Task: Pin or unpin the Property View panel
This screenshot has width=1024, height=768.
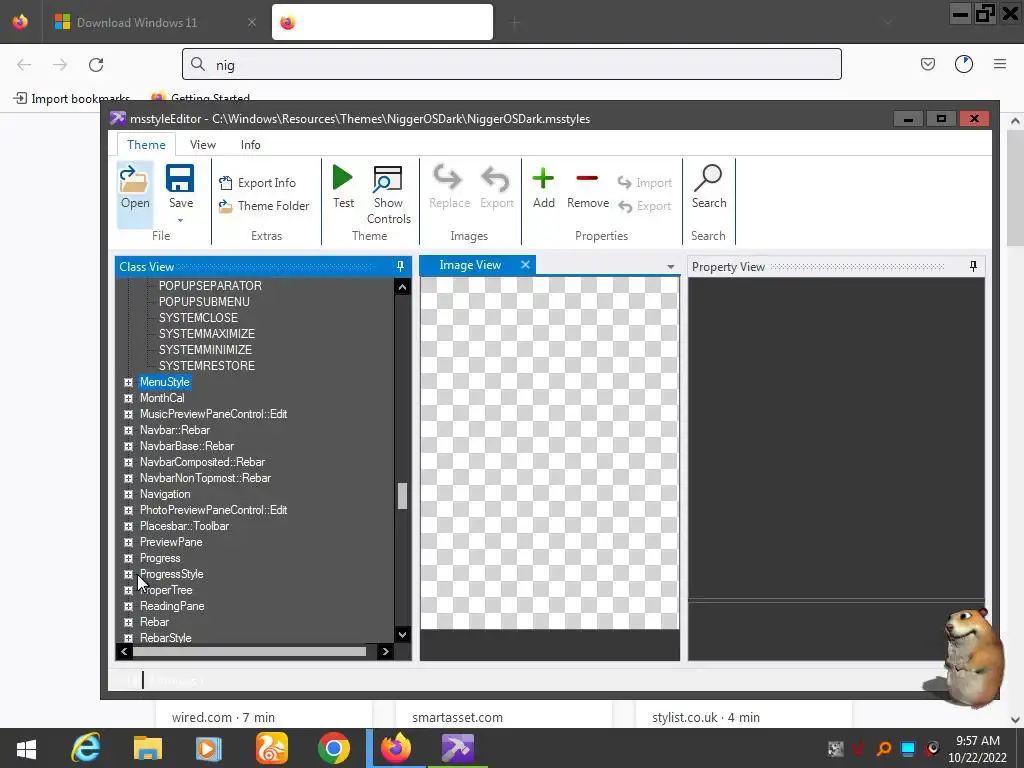Action: tap(973, 266)
